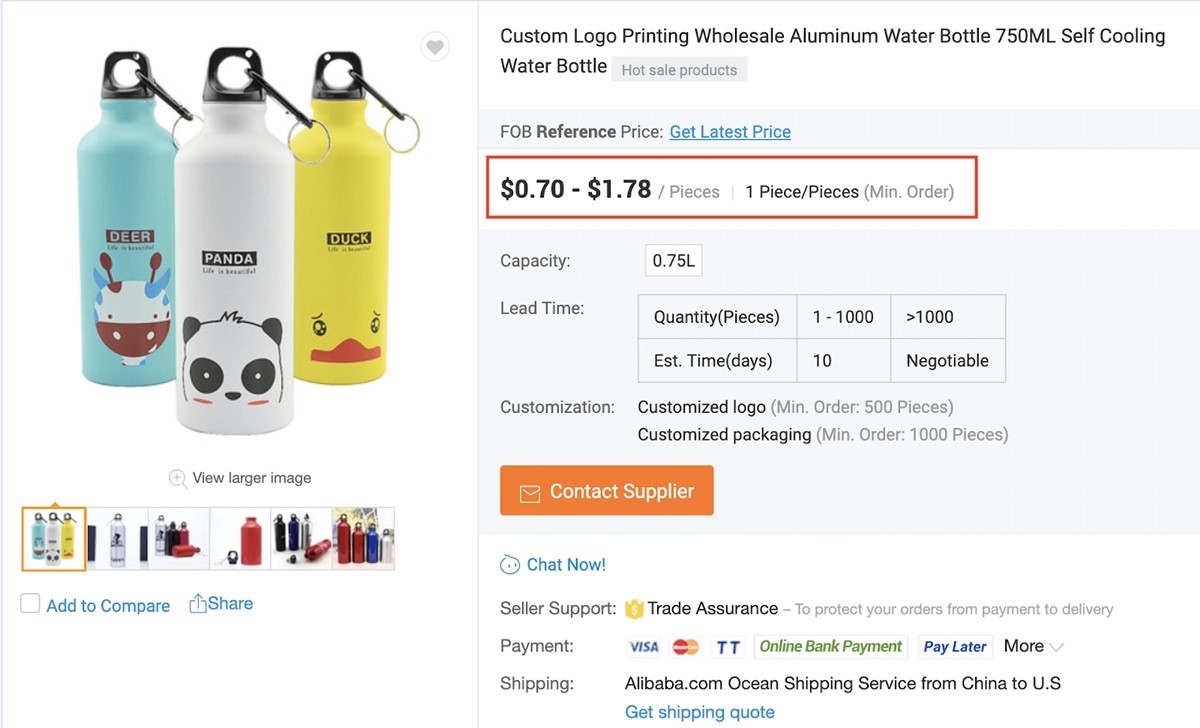
Task: Select the Online Bank Payment option
Action: point(831,647)
